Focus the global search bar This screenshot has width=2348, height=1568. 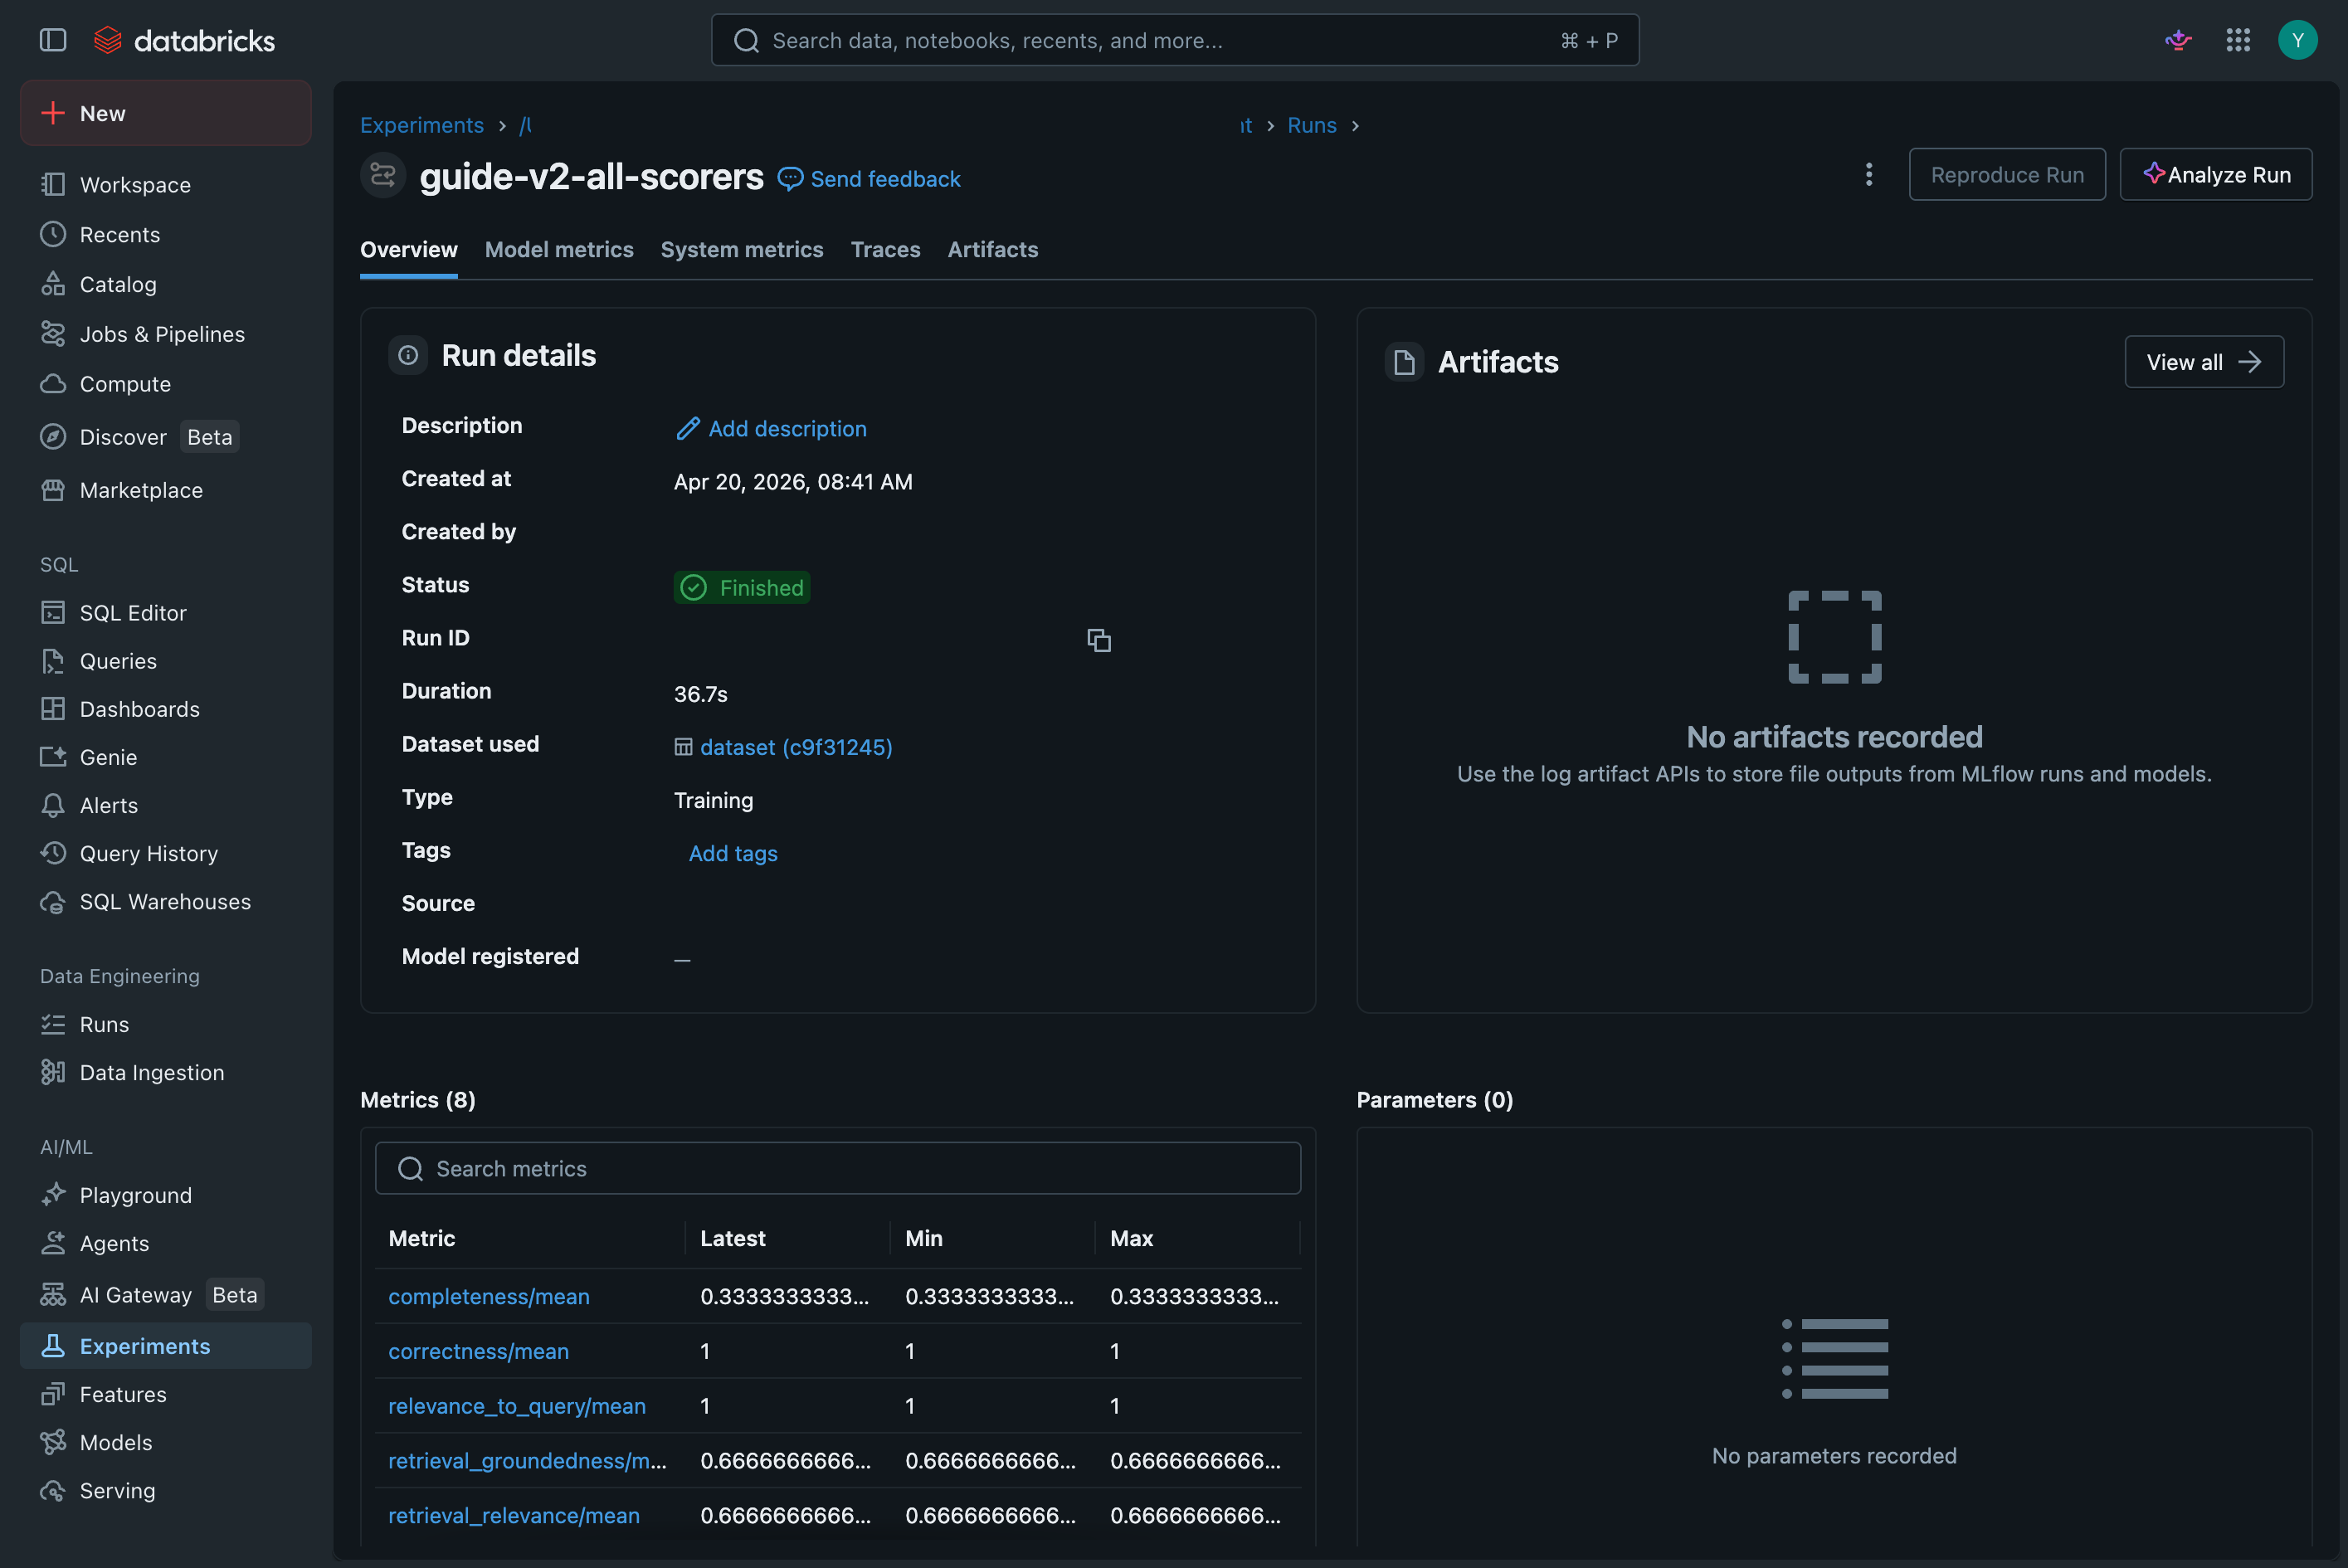1175,40
